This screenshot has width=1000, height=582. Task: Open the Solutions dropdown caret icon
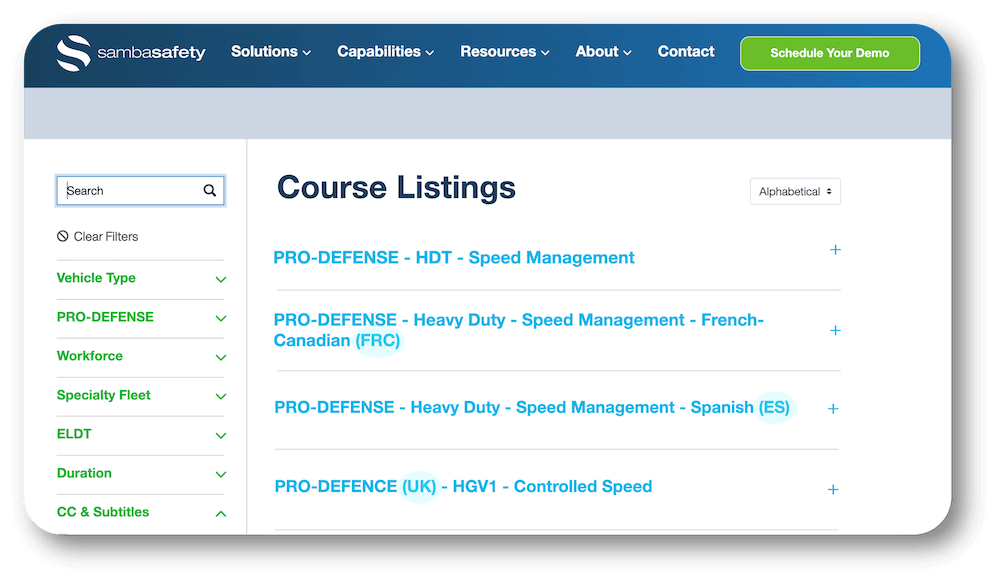[306, 52]
